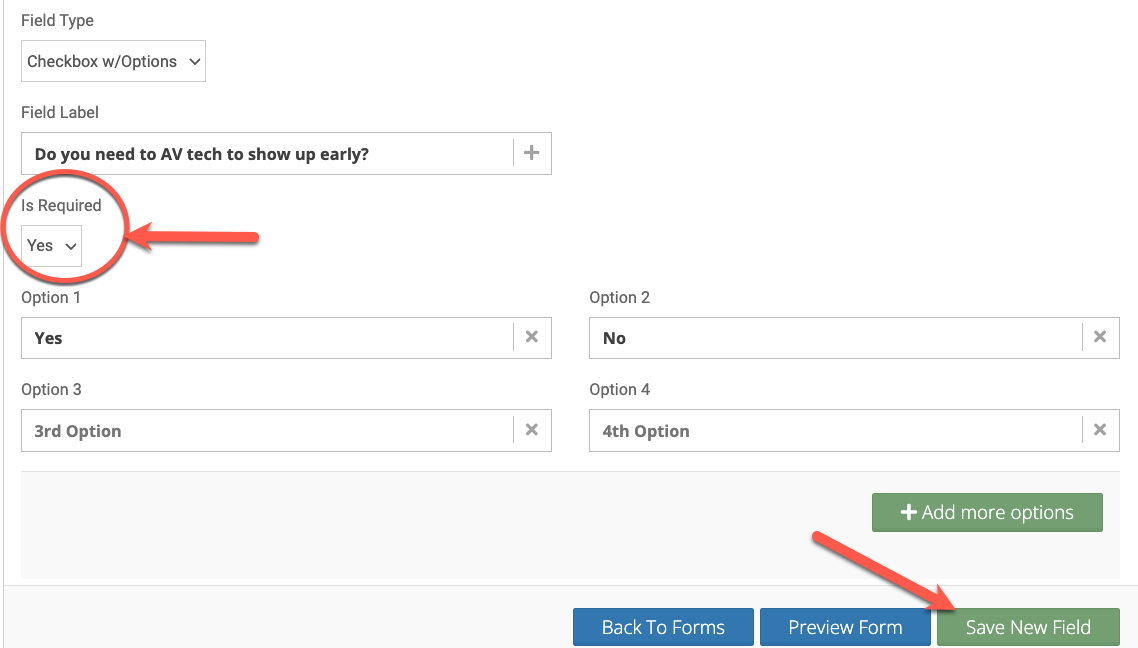Remove the 3rd Option text via X icon
Image resolution: width=1138 pixels, height=648 pixels.
pos(531,429)
